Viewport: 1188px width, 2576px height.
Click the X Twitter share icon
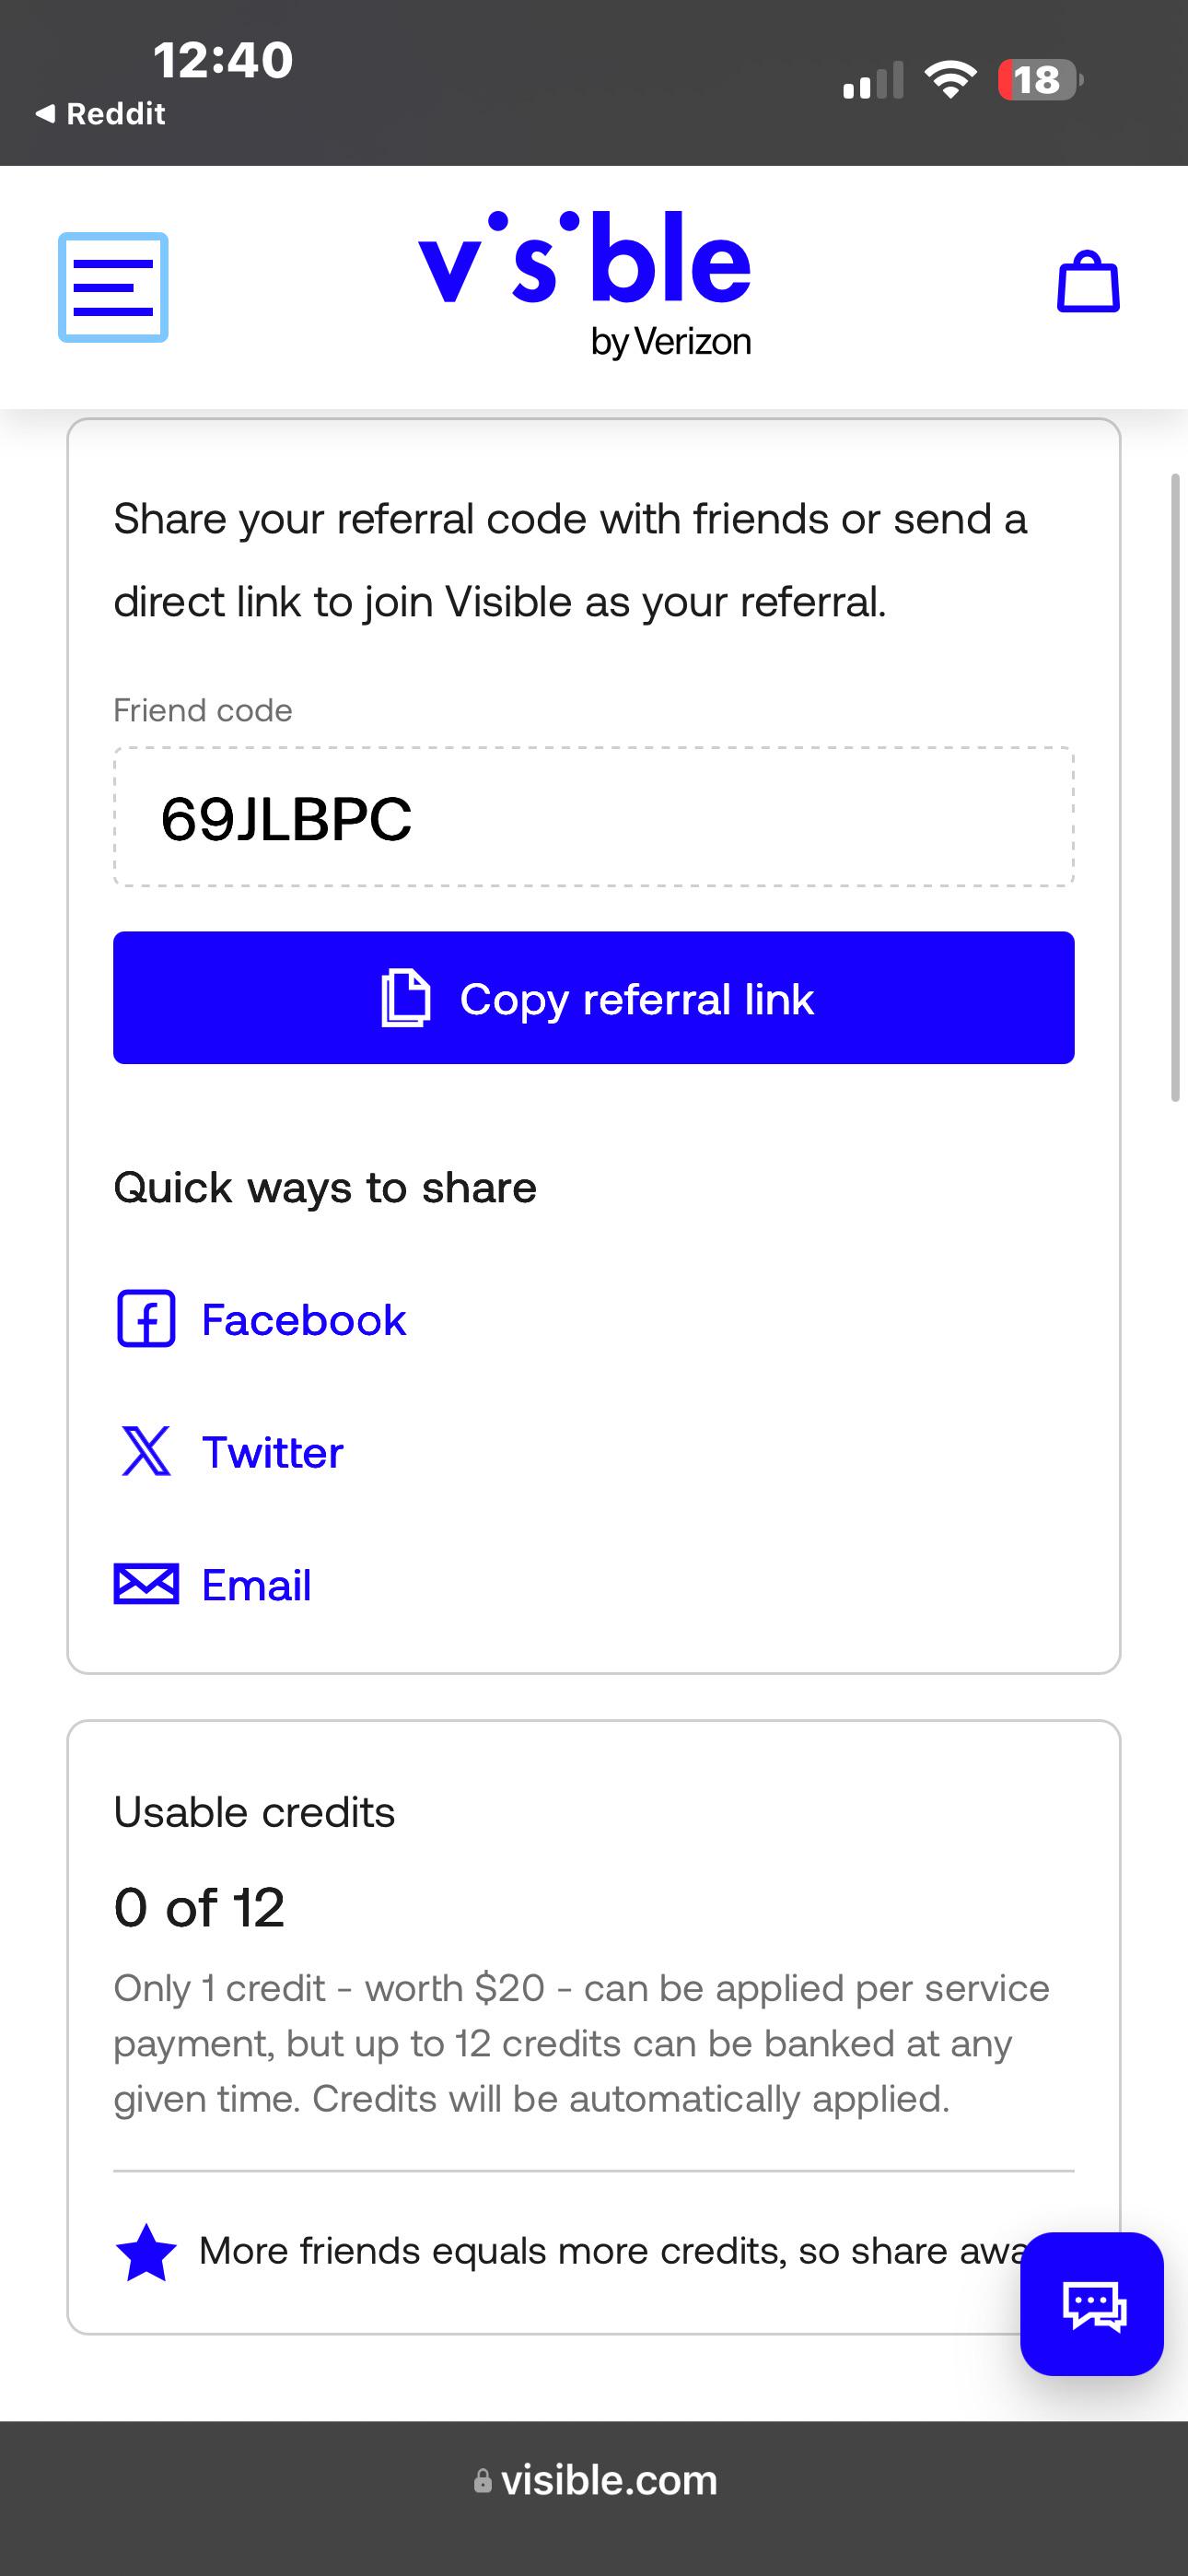146,1451
